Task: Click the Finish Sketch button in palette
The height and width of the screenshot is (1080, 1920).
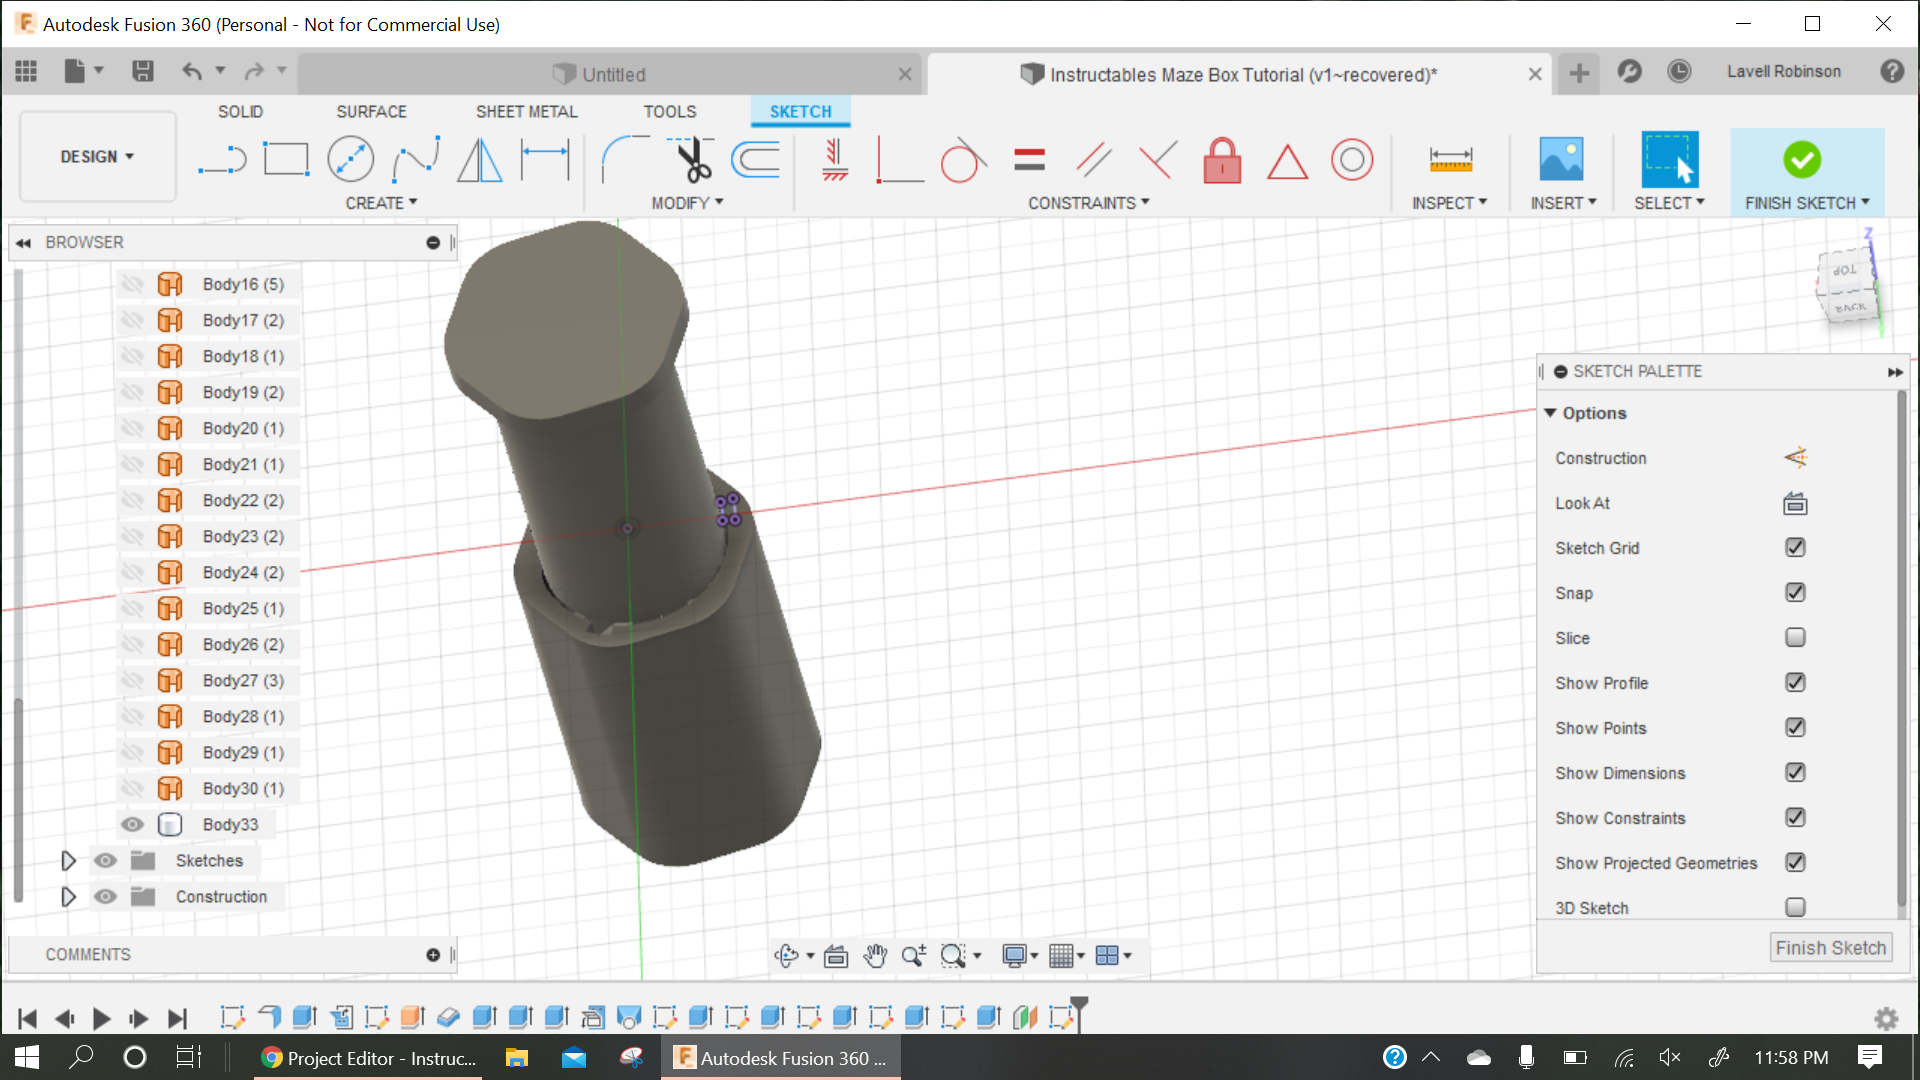Action: coord(1830,948)
